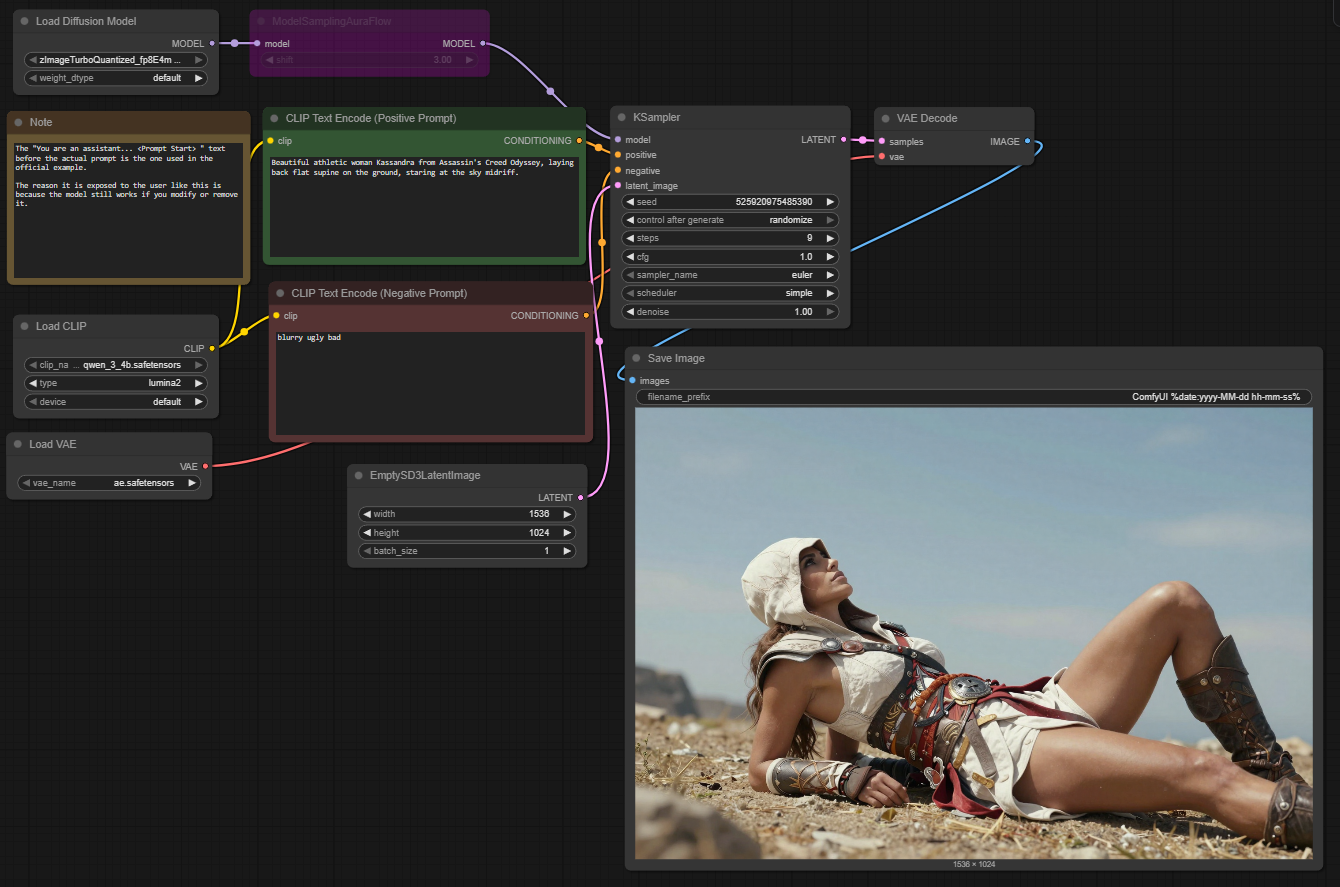The height and width of the screenshot is (887, 1340).
Task: Decrease the latent height with its left arrow
Action: click(x=366, y=533)
